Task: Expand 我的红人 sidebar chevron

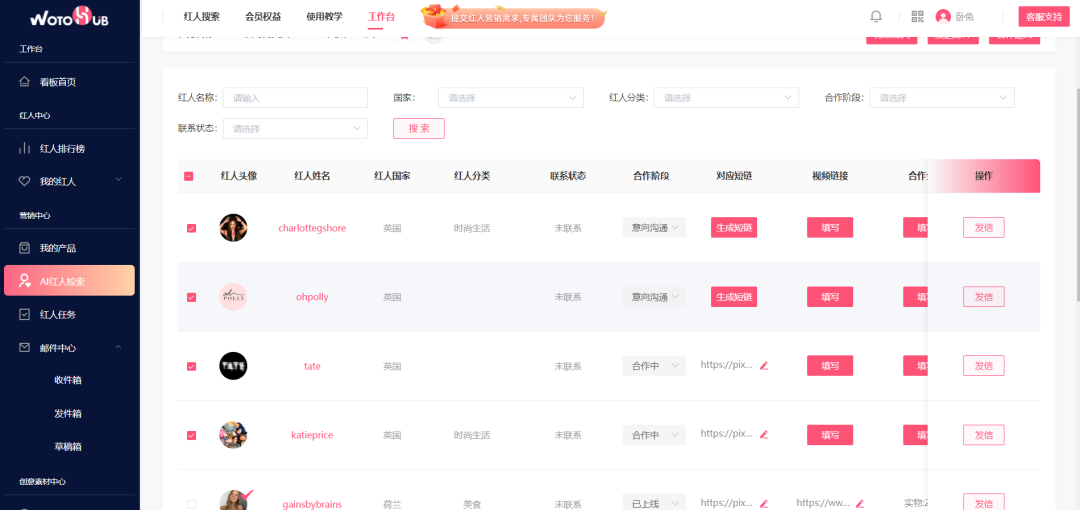Action: point(118,180)
